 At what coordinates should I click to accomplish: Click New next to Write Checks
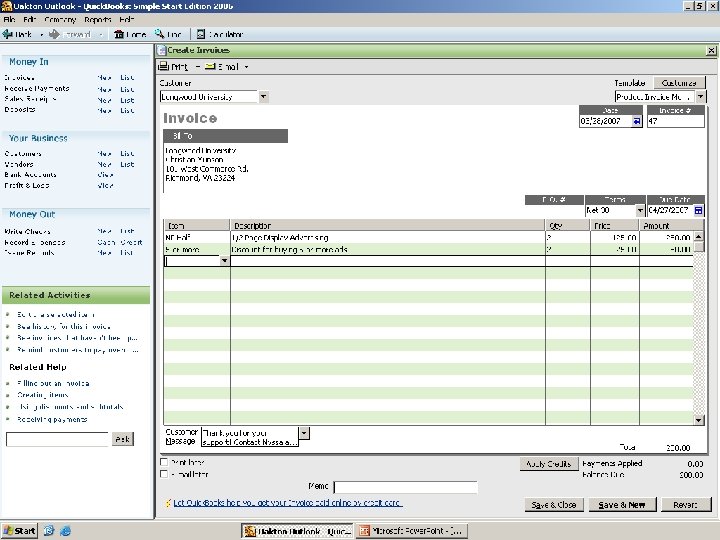pos(104,231)
